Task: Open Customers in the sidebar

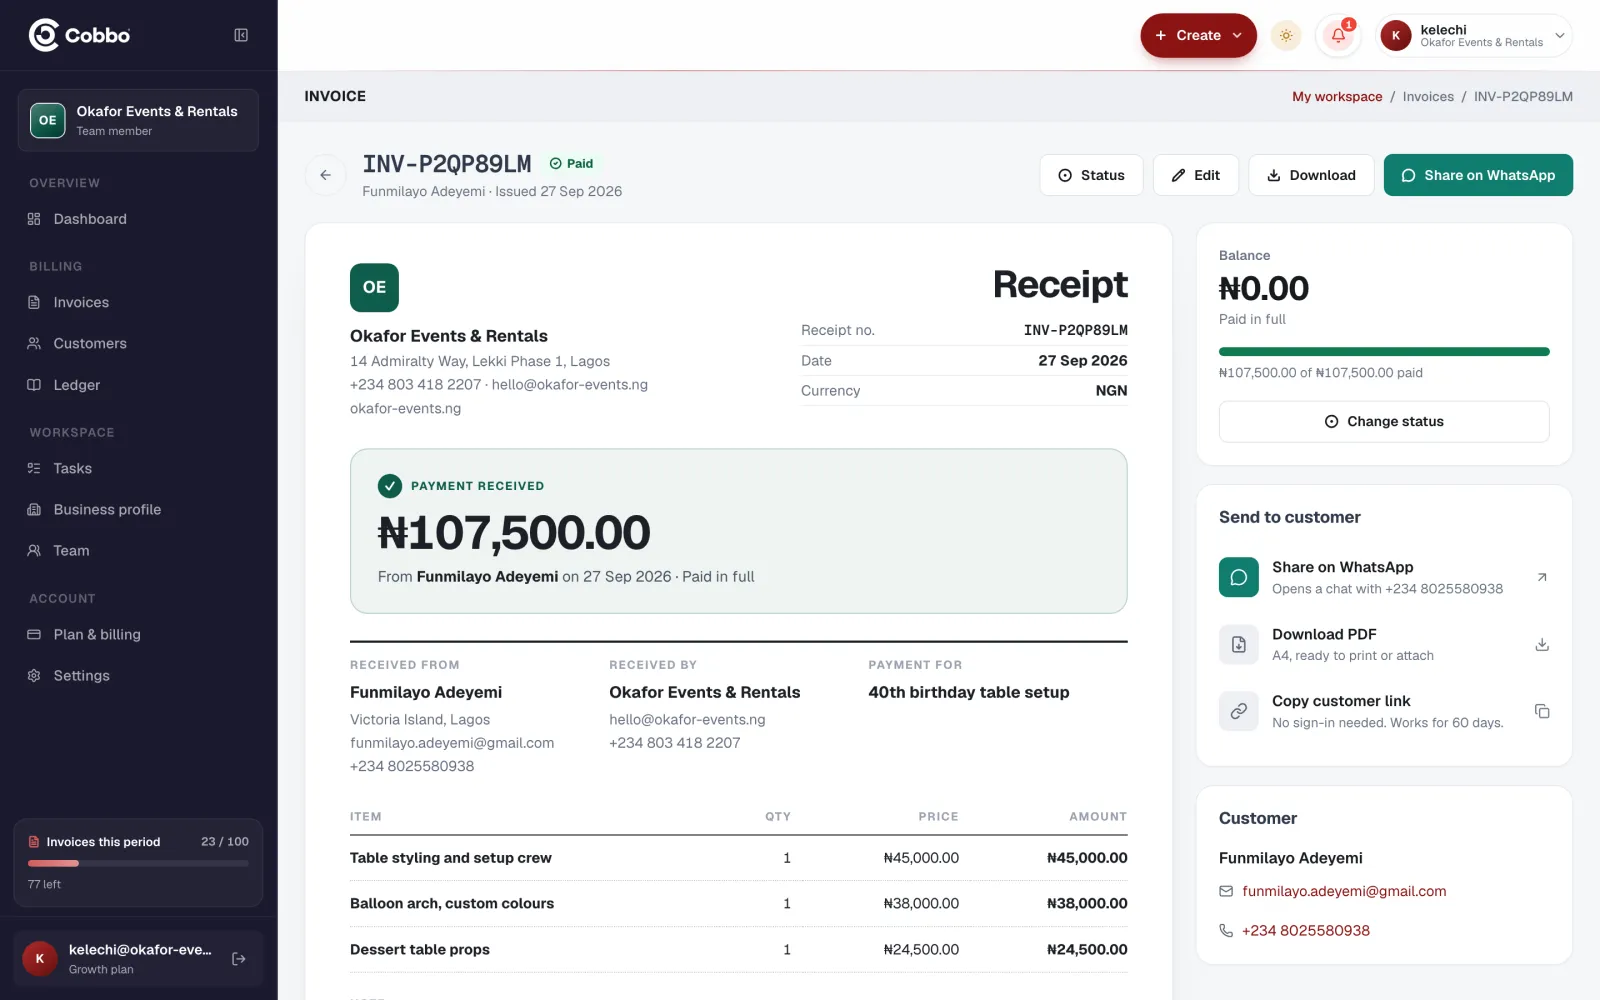Action: [x=138, y=343]
